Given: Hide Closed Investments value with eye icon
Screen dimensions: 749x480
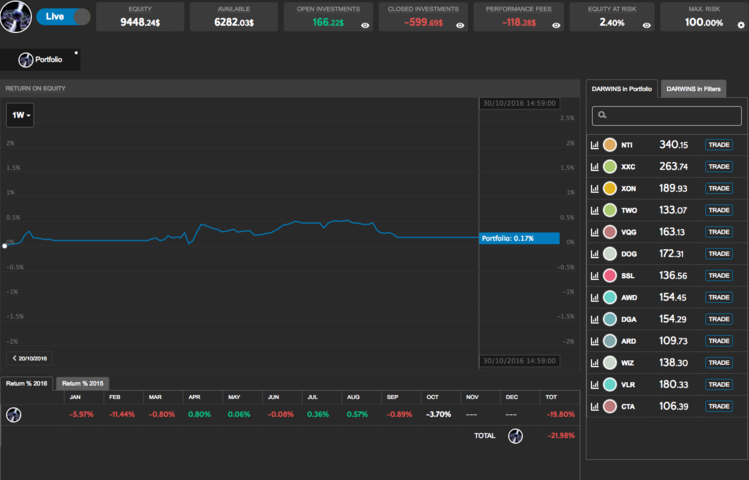Looking at the screenshot, I should 459,25.
